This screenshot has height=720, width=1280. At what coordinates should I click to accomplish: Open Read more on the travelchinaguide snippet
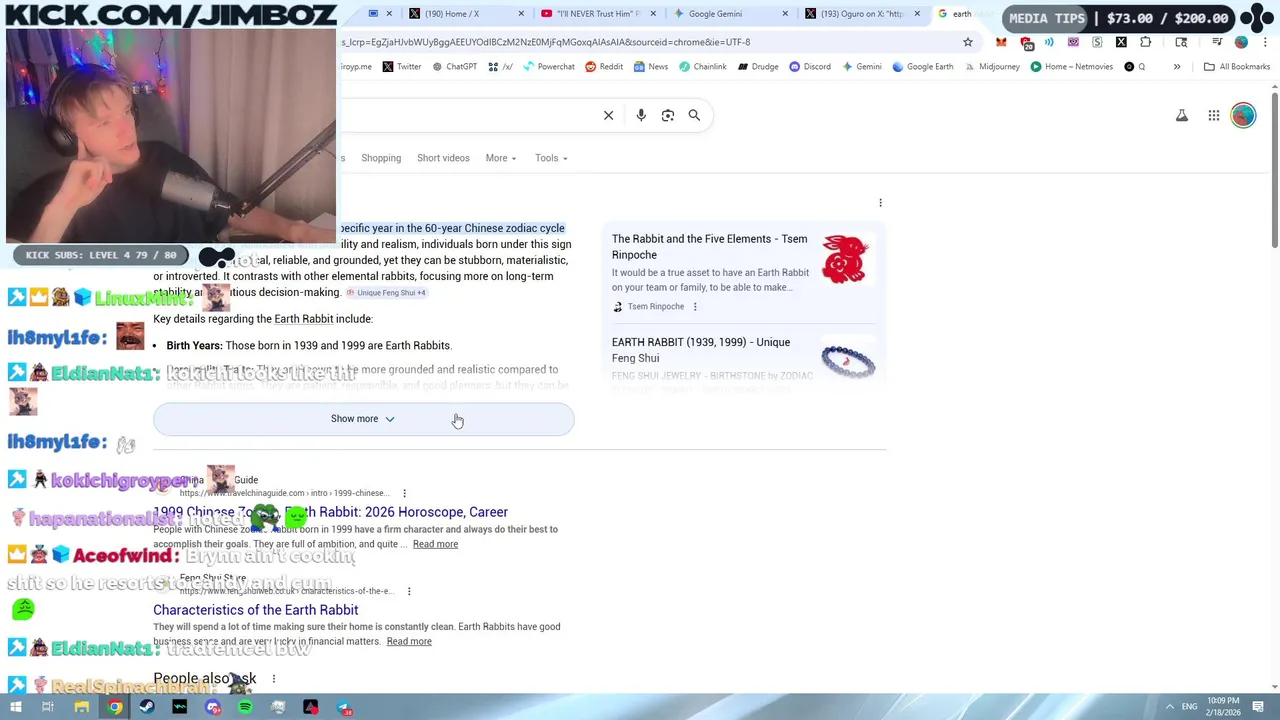(435, 544)
